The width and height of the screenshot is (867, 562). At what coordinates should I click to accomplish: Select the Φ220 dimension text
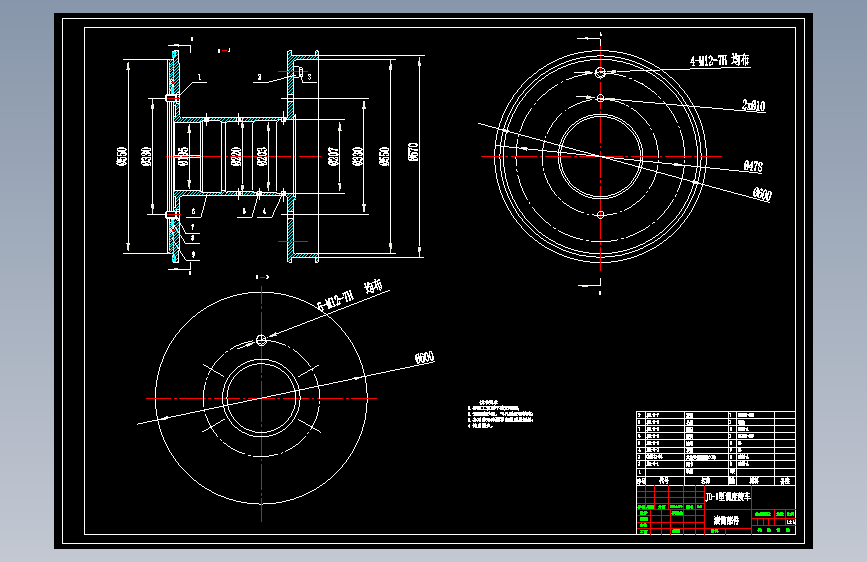point(236,157)
